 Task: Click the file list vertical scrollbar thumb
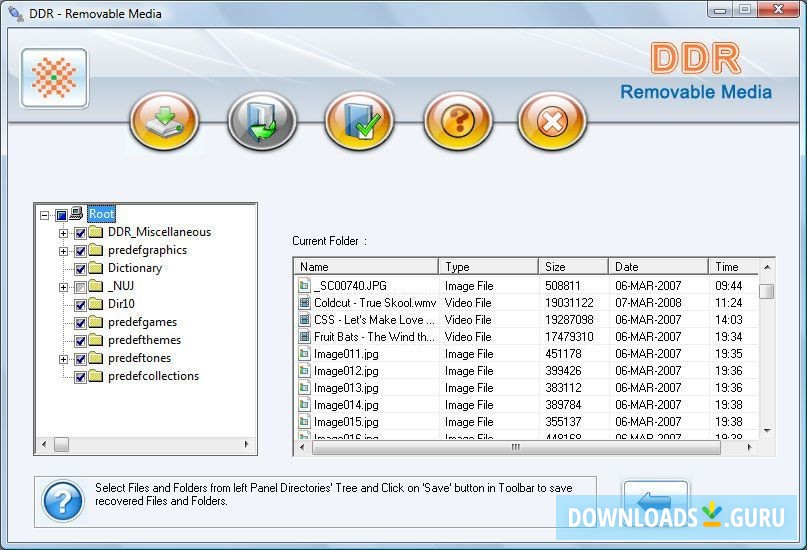tap(767, 291)
